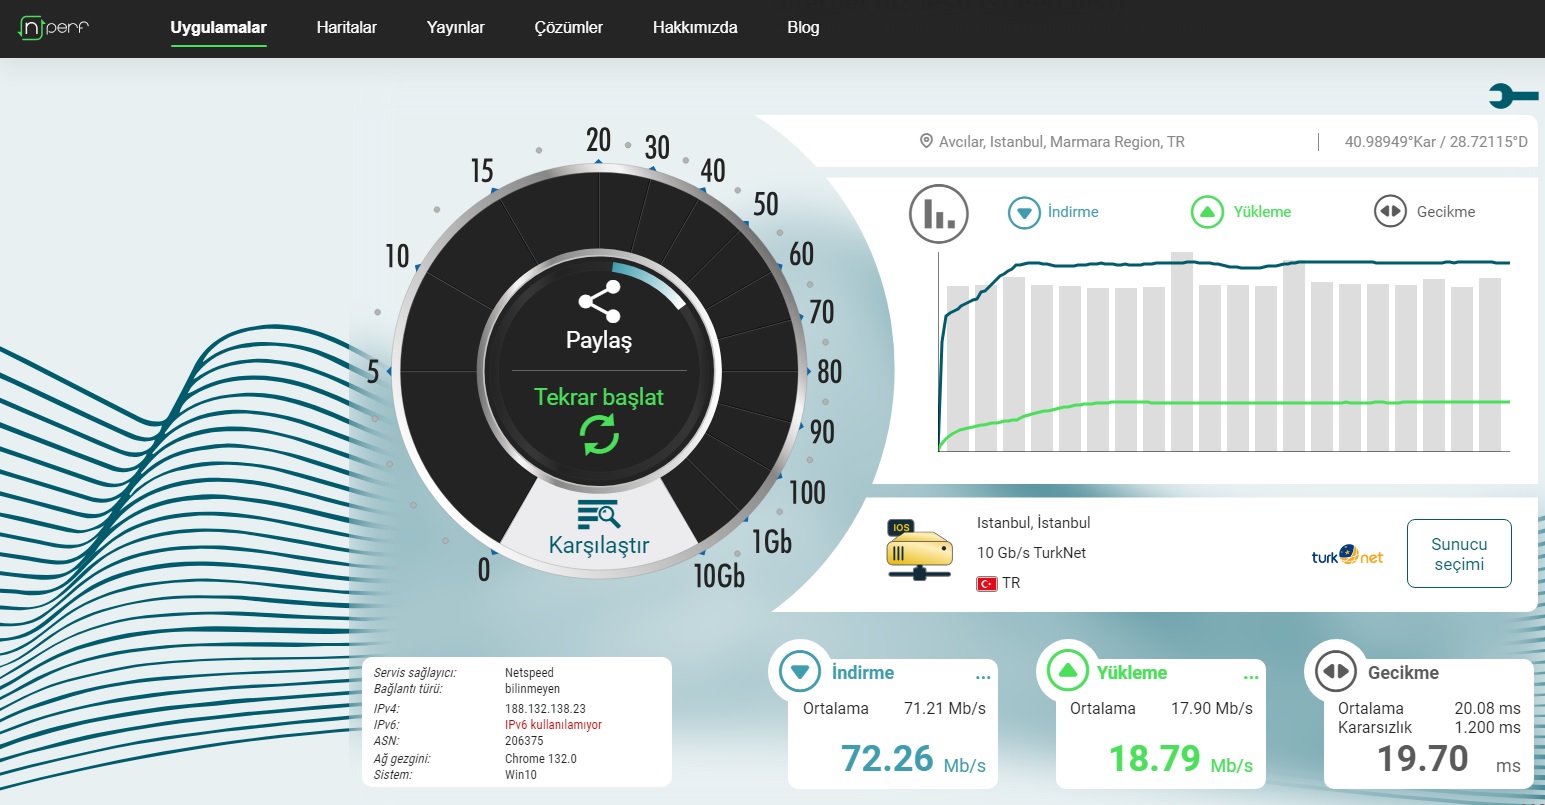Toggle Yükleme series in chart legend
This screenshot has height=805, width=1545.
point(1262,212)
